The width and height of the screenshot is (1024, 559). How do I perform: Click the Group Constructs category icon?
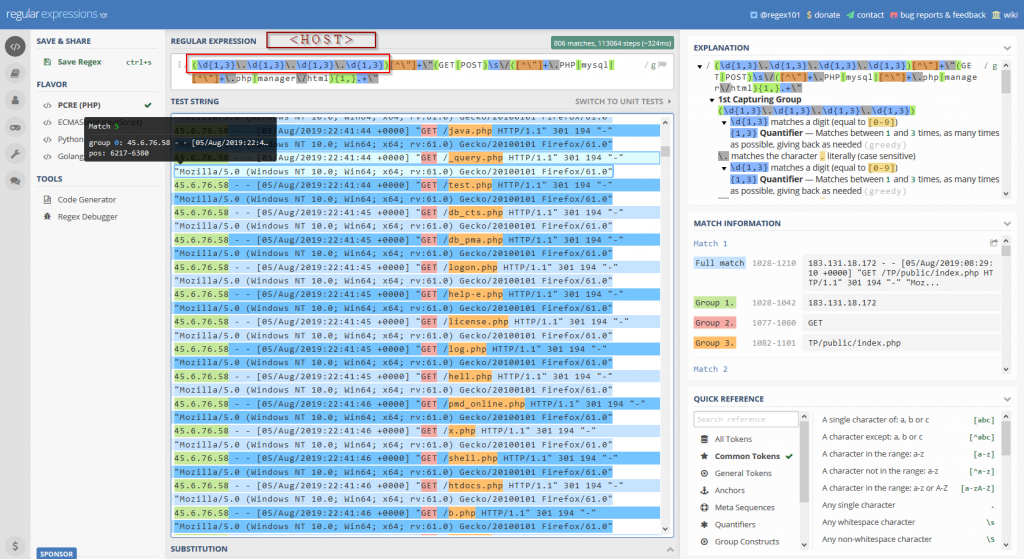704,541
